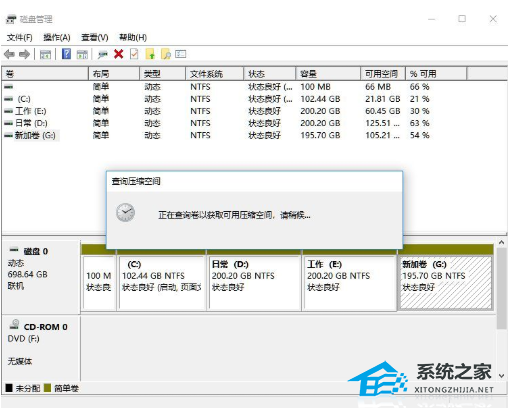Viewport: 509px width, 408px height.
Task: Click the Back arrow toolbar icon
Action: pos(9,54)
